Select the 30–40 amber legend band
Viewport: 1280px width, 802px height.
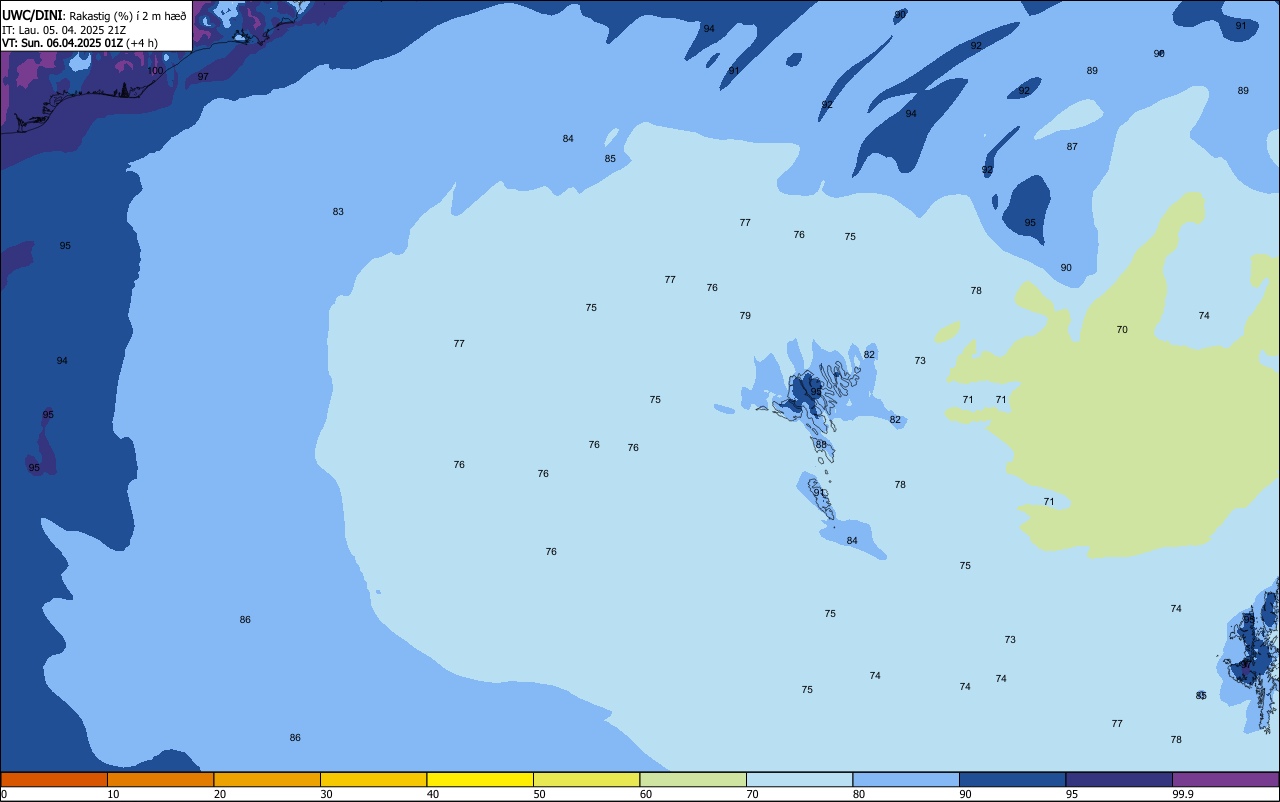373,779
